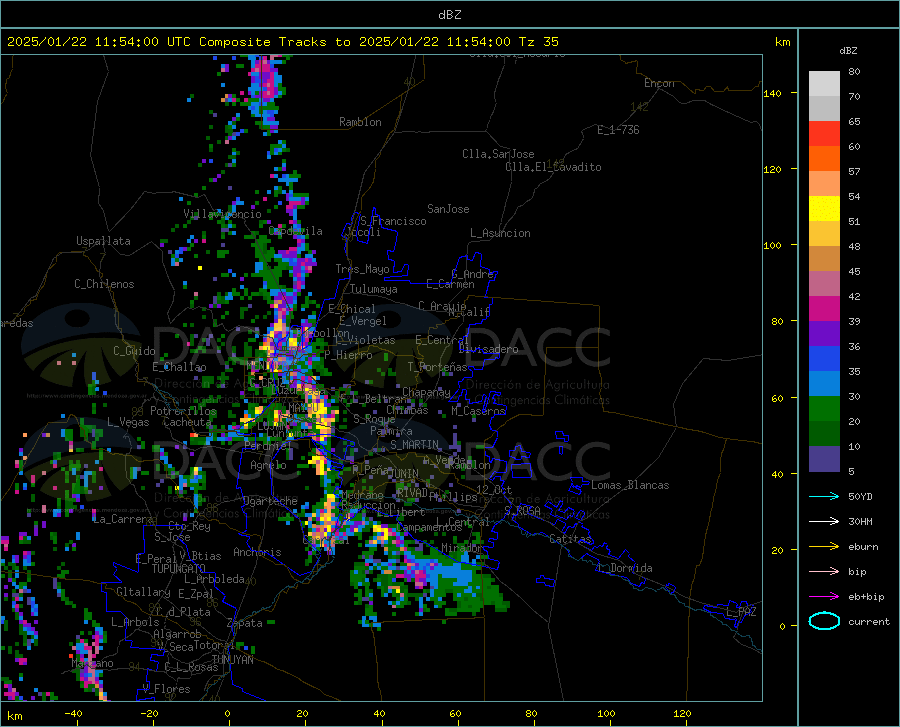Select the L_Asuncion label
This screenshot has height=727, width=900.
coord(500,233)
